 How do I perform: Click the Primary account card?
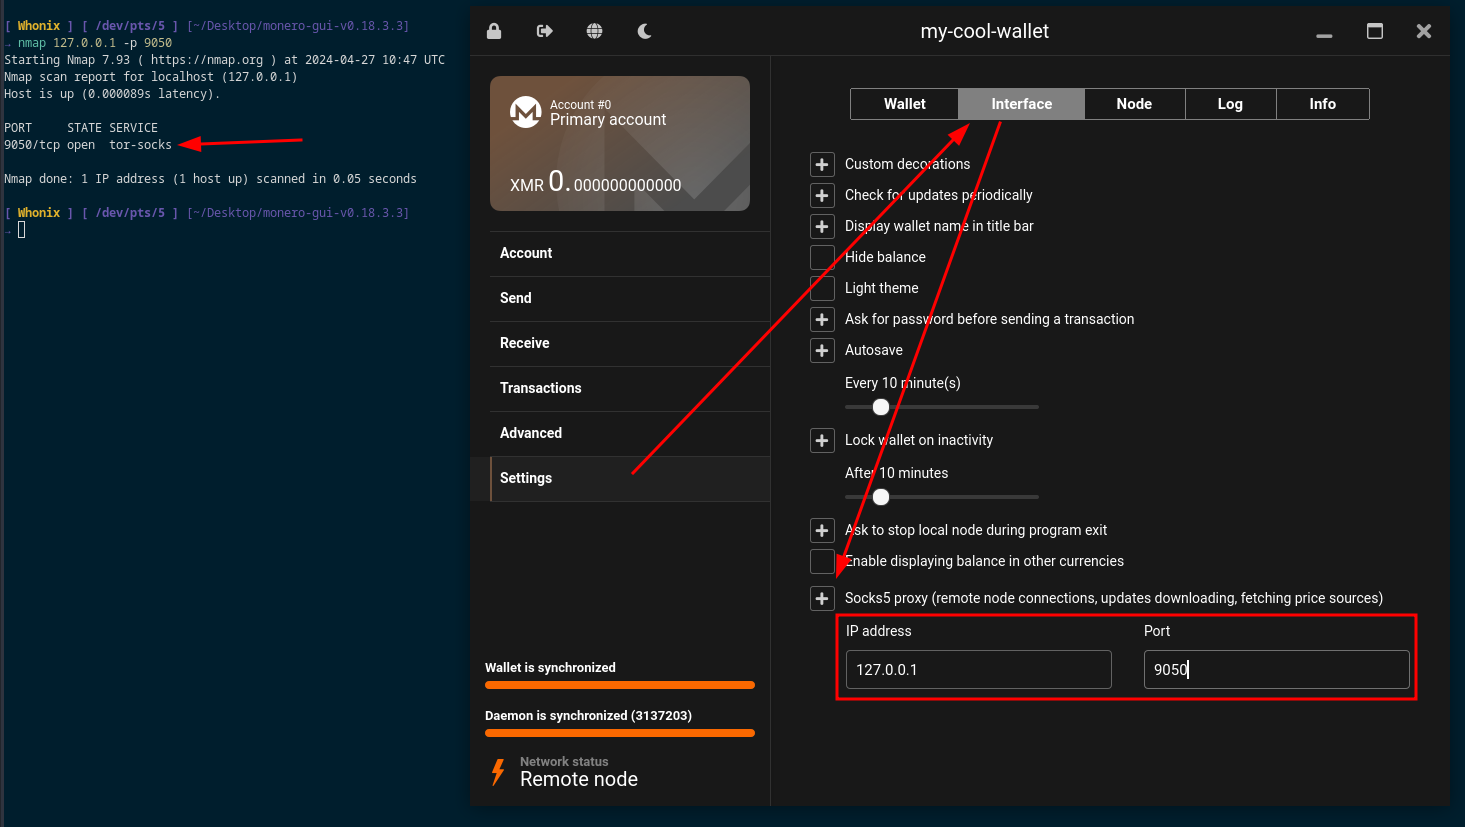(620, 143)
